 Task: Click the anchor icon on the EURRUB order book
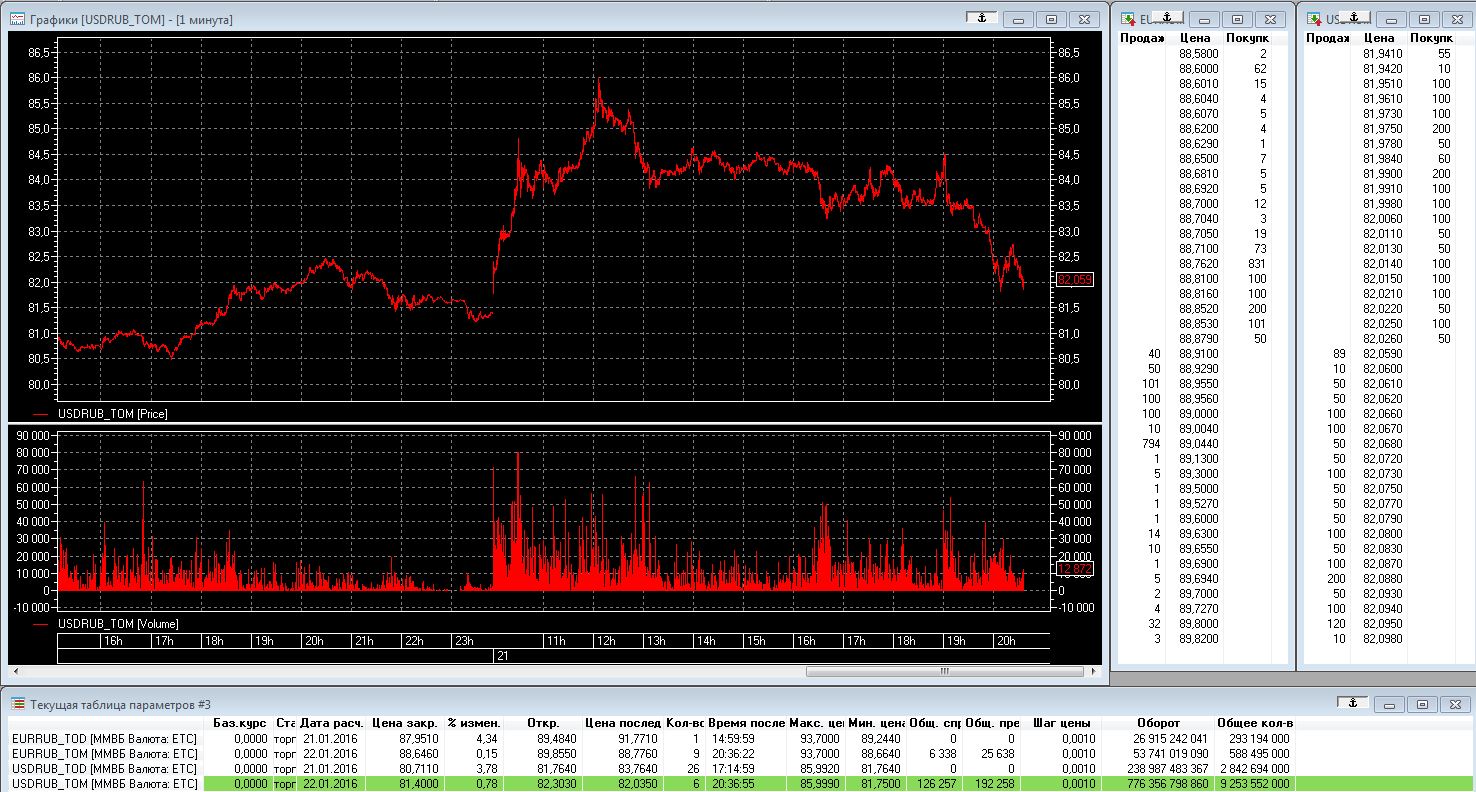point(1167,18)
